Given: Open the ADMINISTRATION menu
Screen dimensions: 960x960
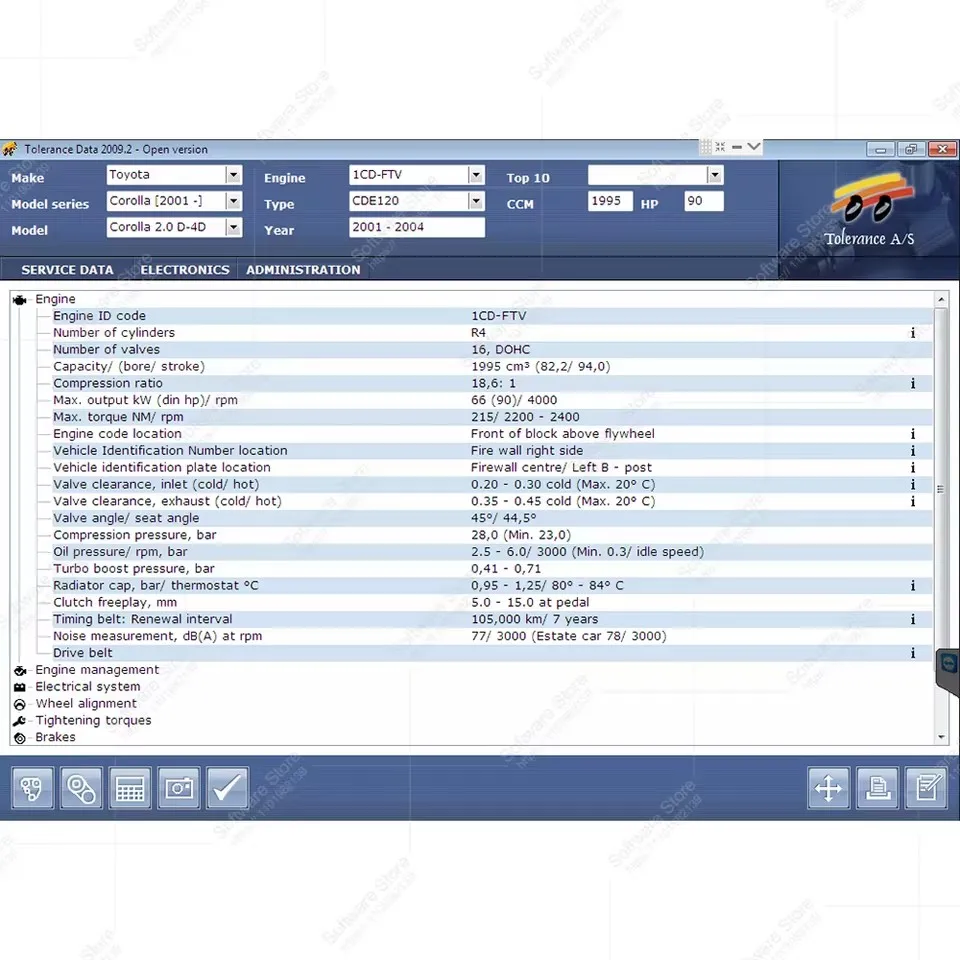Looking at the screenshot, I should coord(303,269).
